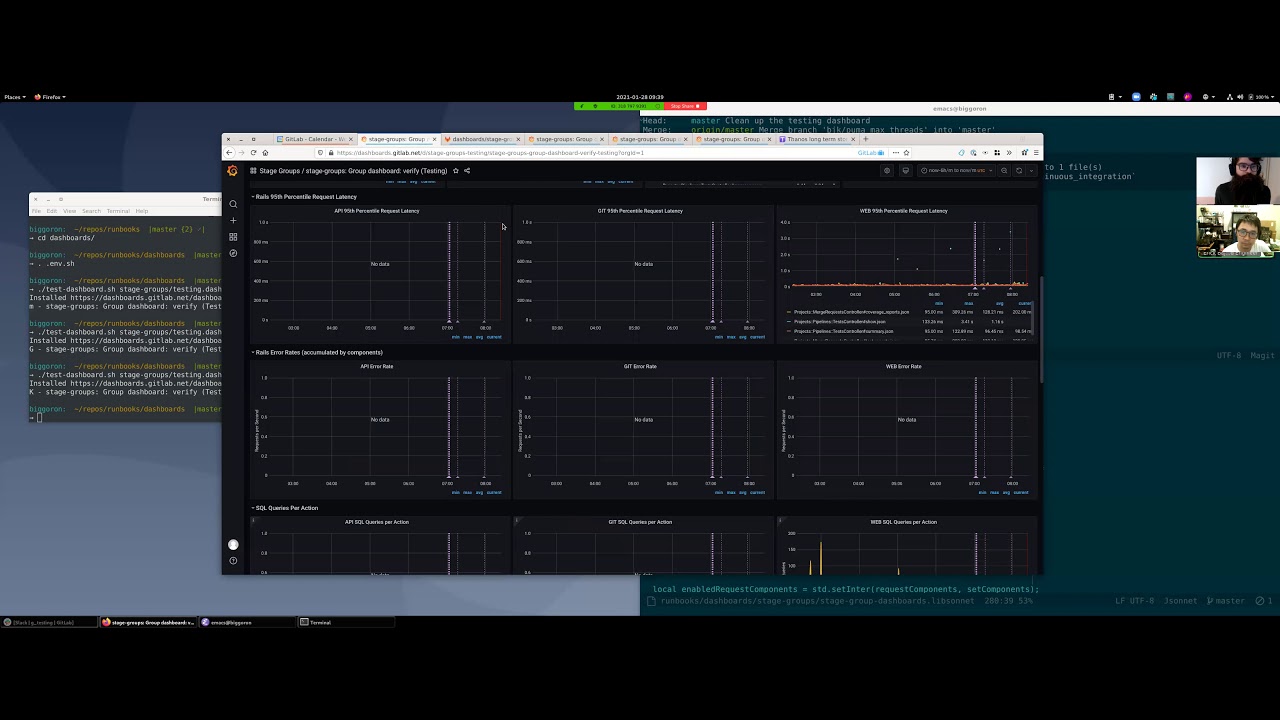Open the Create plus icon in Grafana sidebar

(x=233, y=220)
